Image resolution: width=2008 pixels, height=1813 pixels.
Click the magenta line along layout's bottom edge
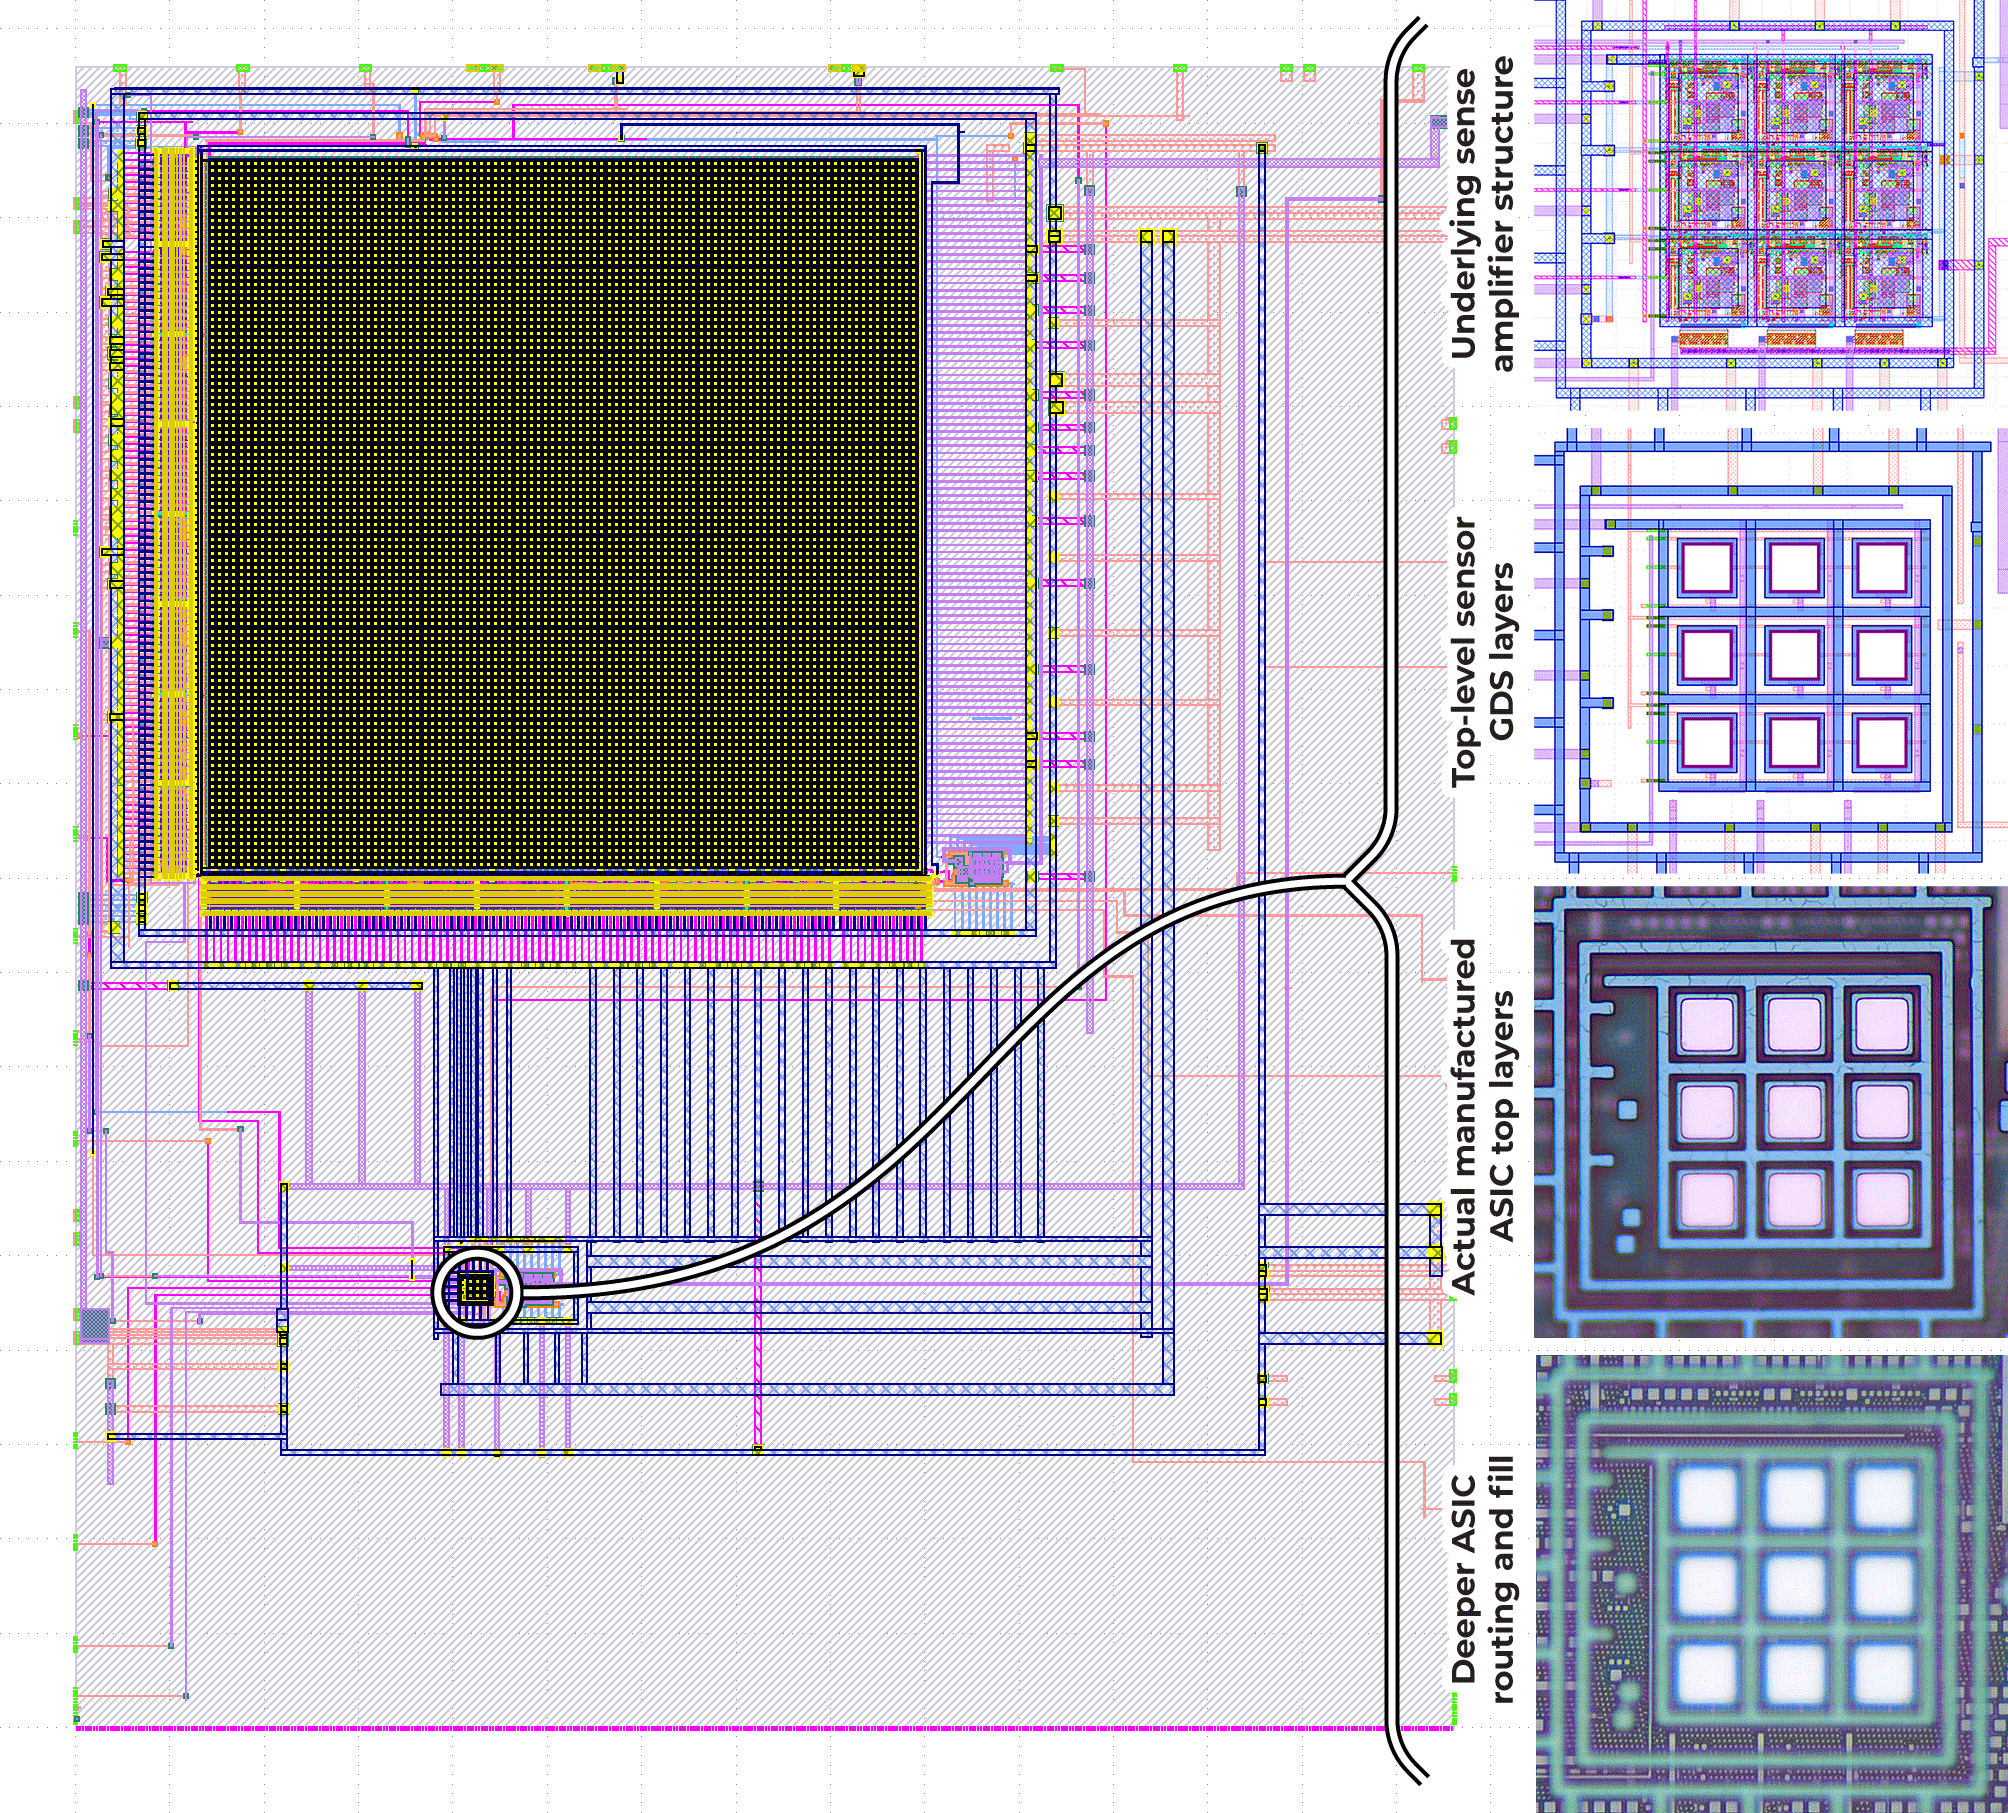[x=760, y=1728]
